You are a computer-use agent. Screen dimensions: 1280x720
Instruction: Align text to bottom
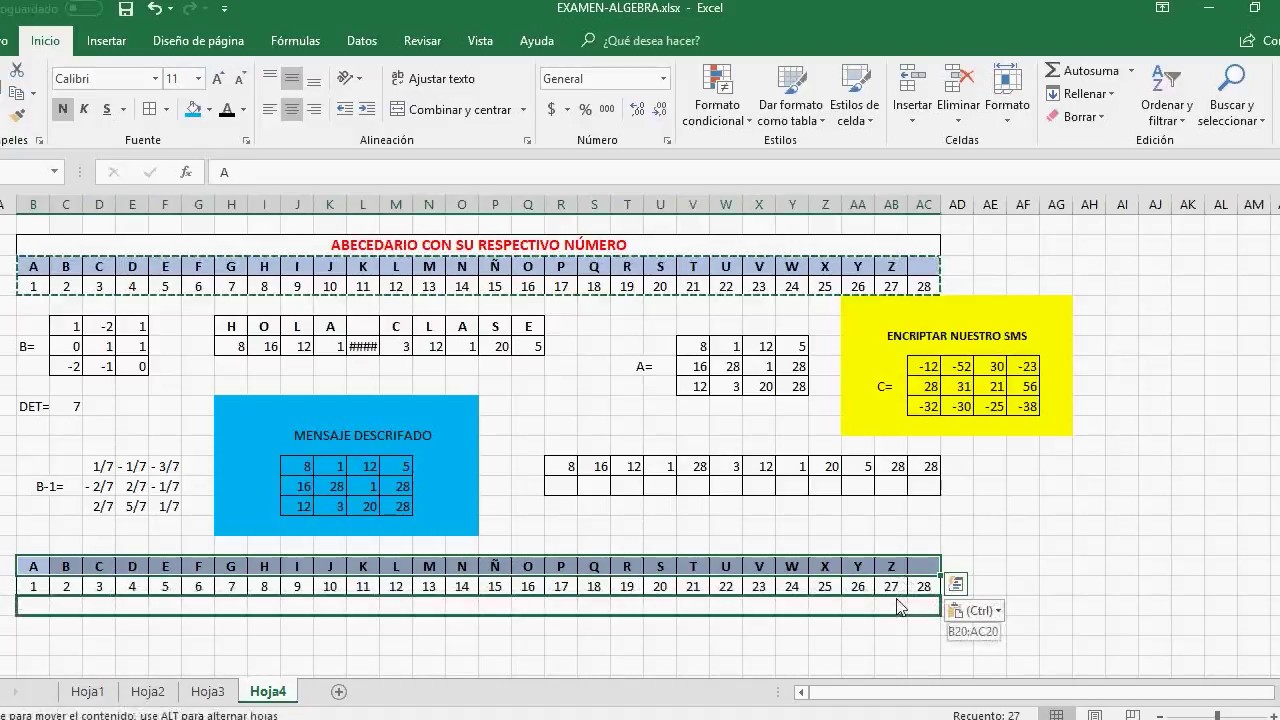(314, 78)
